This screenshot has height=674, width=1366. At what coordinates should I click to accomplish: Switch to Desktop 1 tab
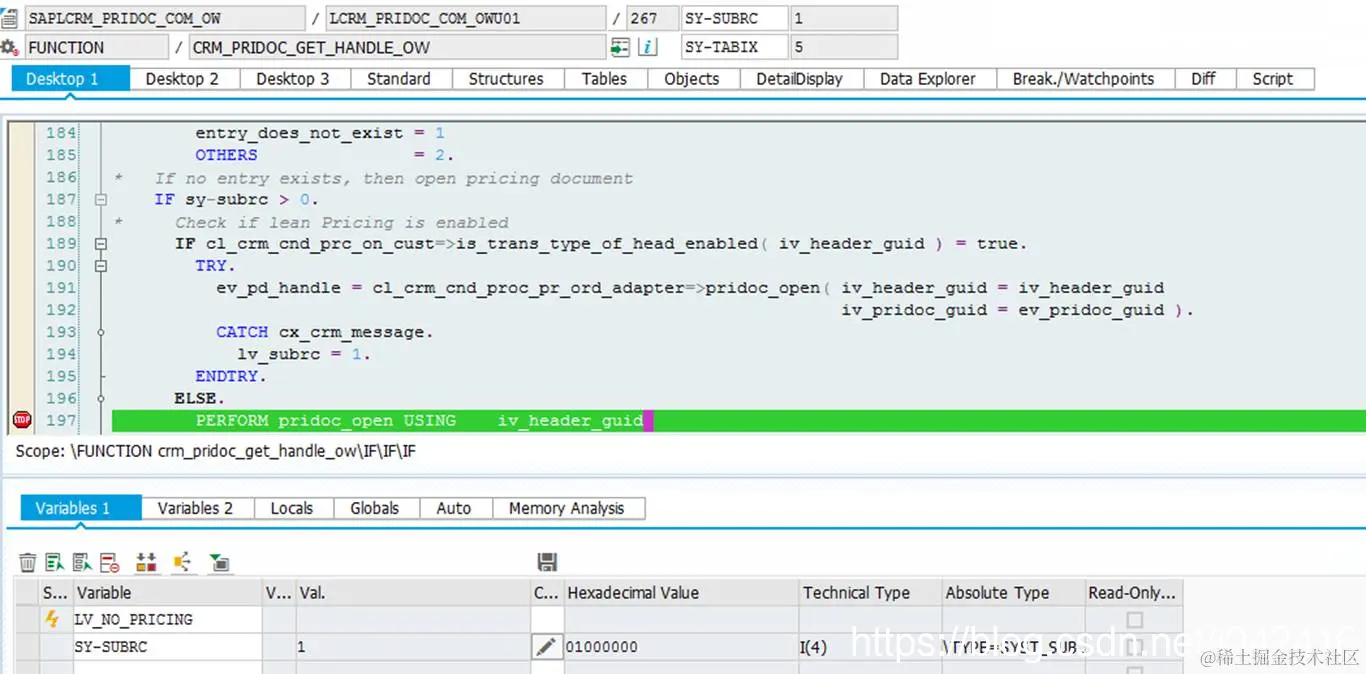[71, 79]
